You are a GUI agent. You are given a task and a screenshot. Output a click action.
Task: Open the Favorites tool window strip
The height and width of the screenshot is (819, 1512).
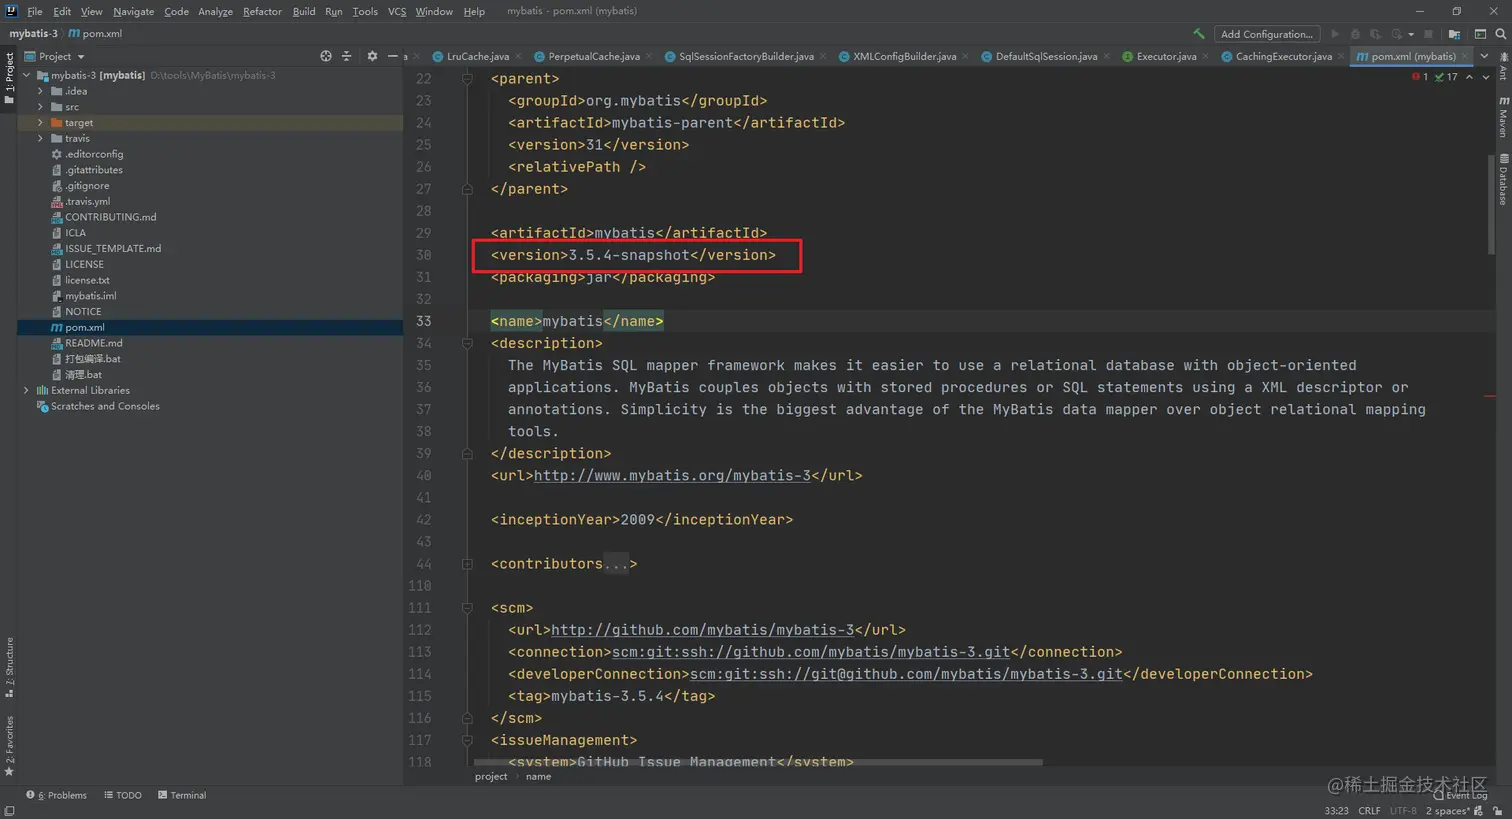pos(9,746)
